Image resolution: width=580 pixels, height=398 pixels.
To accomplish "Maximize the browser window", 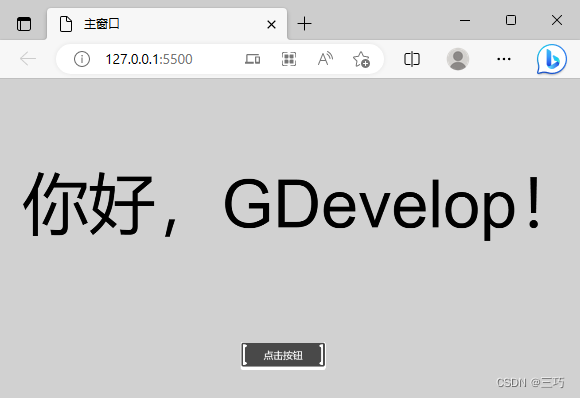I will click(x=511, y=20).
